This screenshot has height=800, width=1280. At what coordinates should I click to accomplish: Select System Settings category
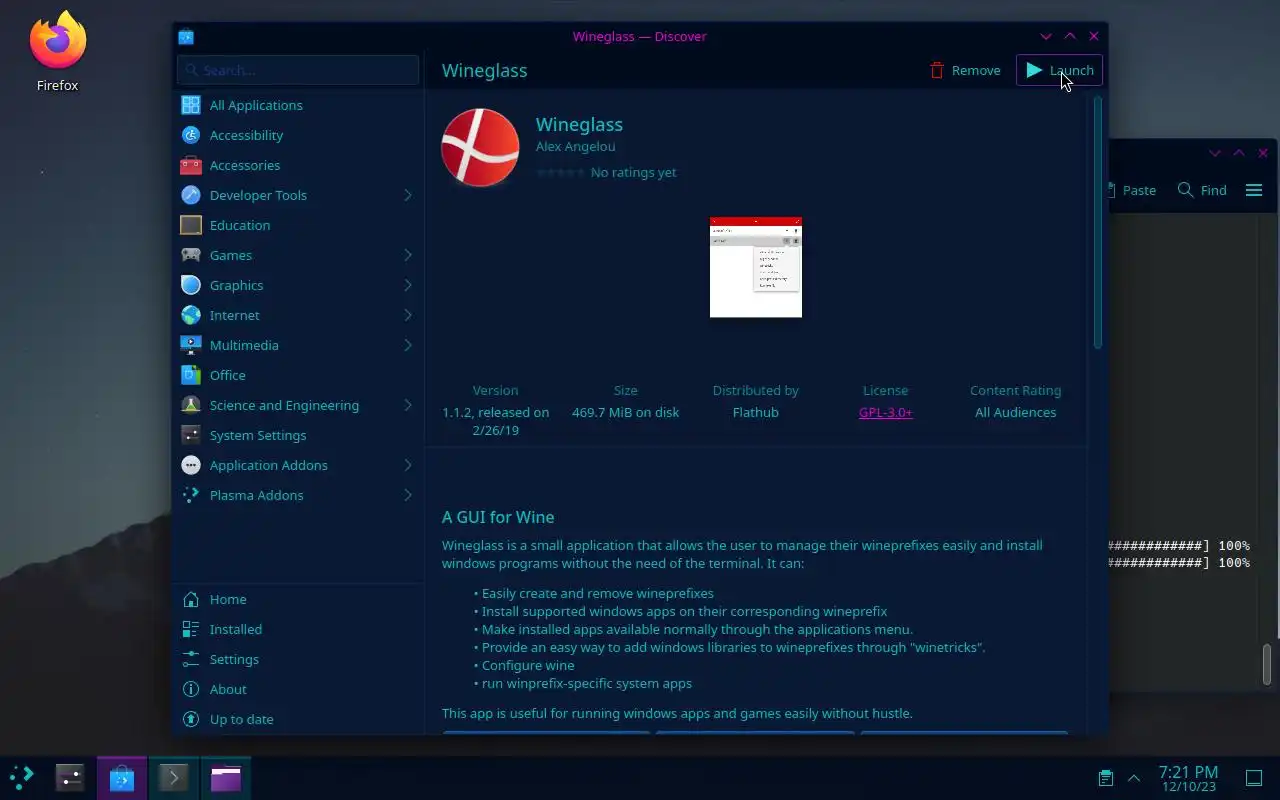point(298,435)
